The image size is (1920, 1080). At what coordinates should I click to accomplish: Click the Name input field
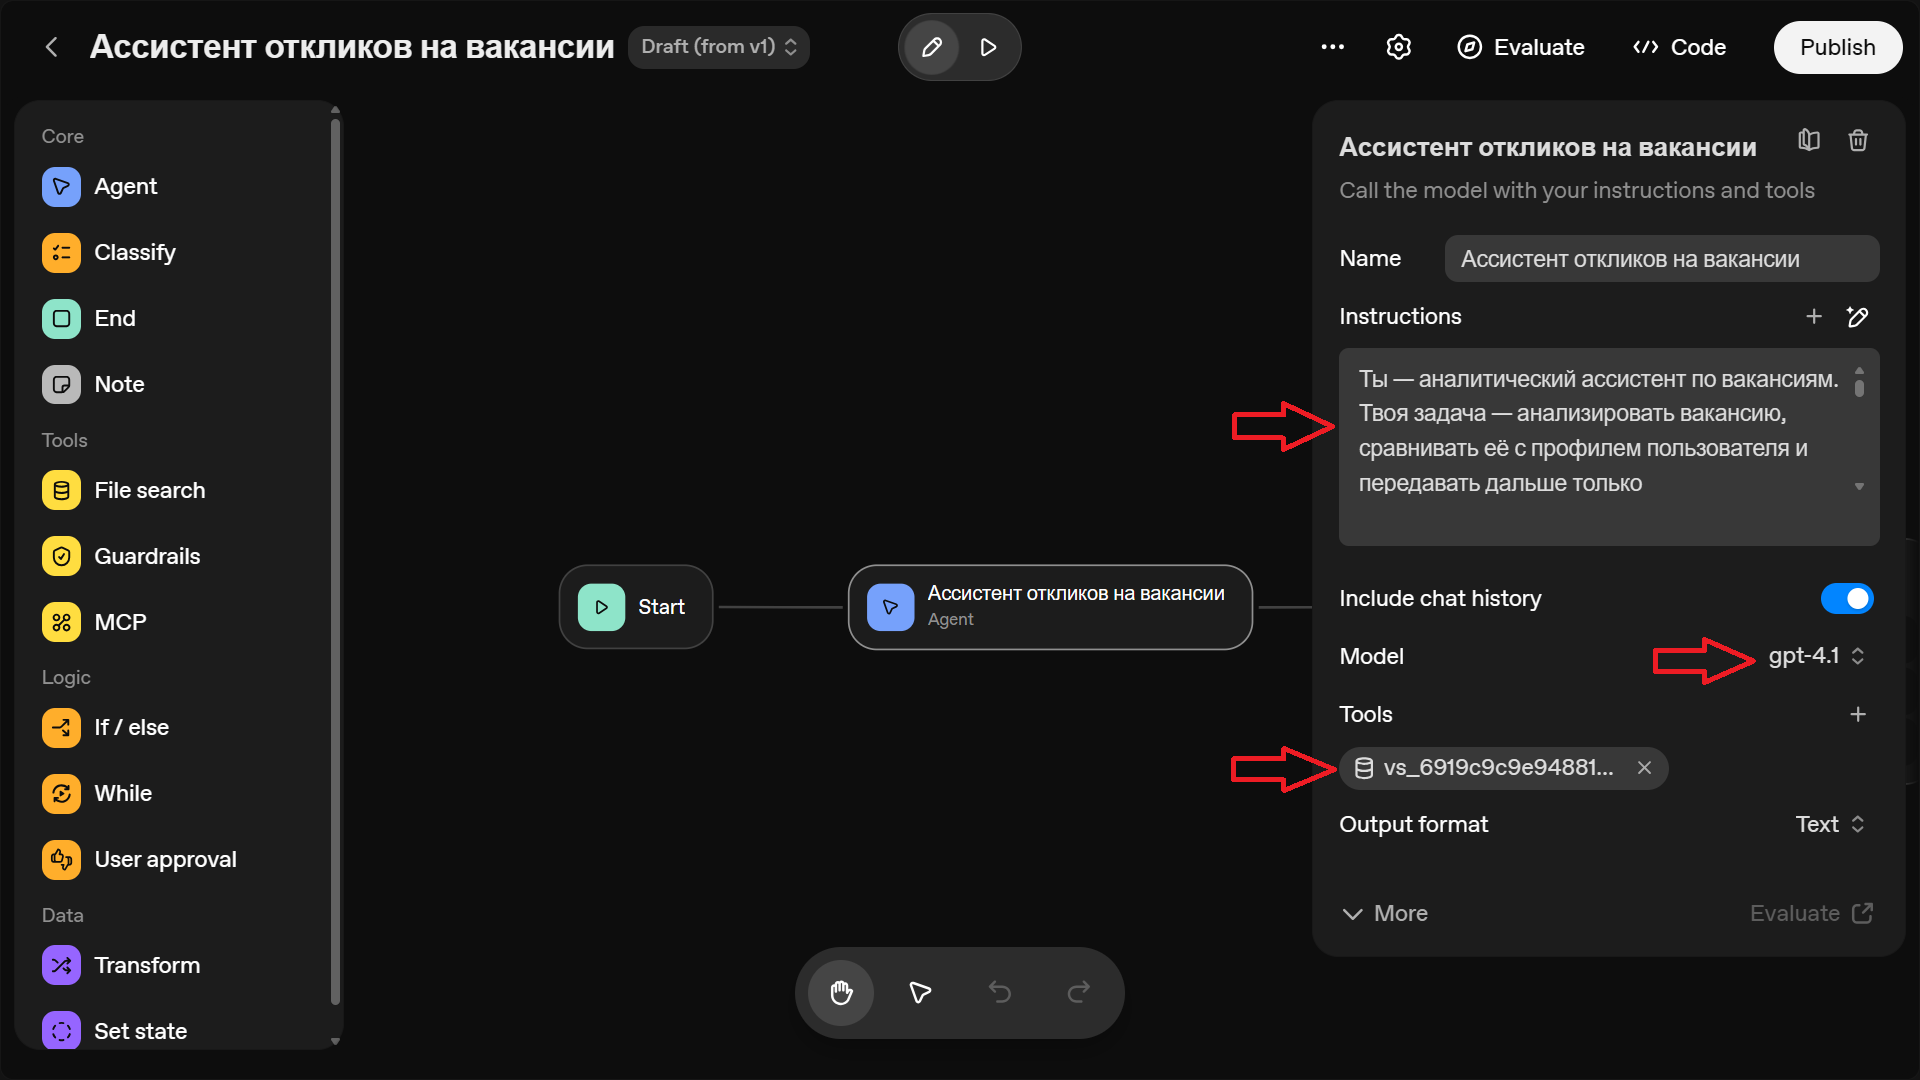pos(1661,259)
